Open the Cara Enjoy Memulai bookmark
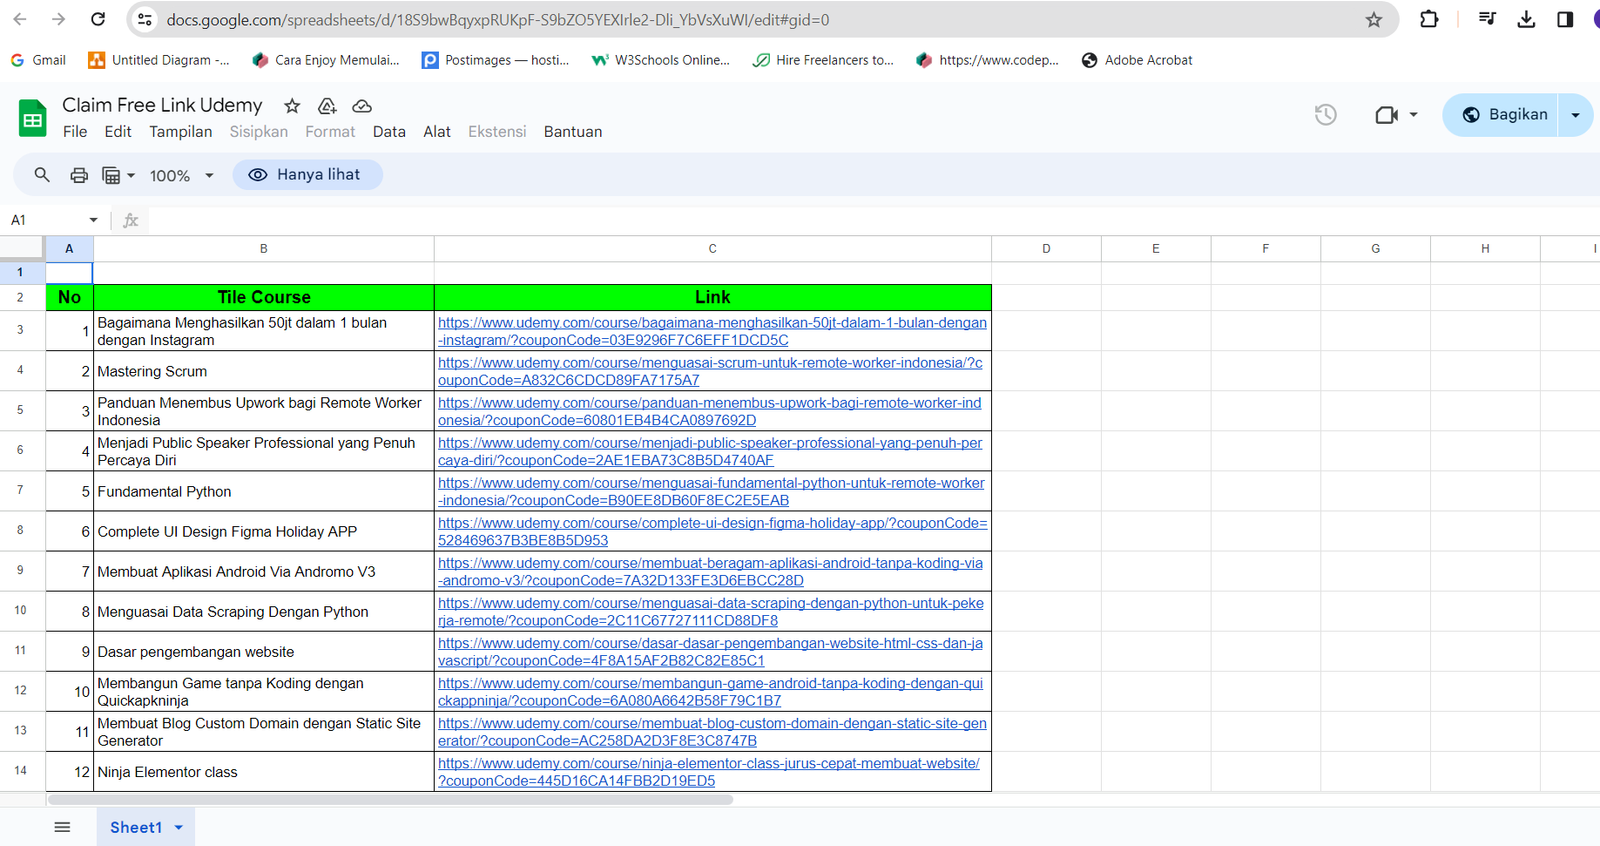This screenshot has width=1600, height=846. click(326, 60)
